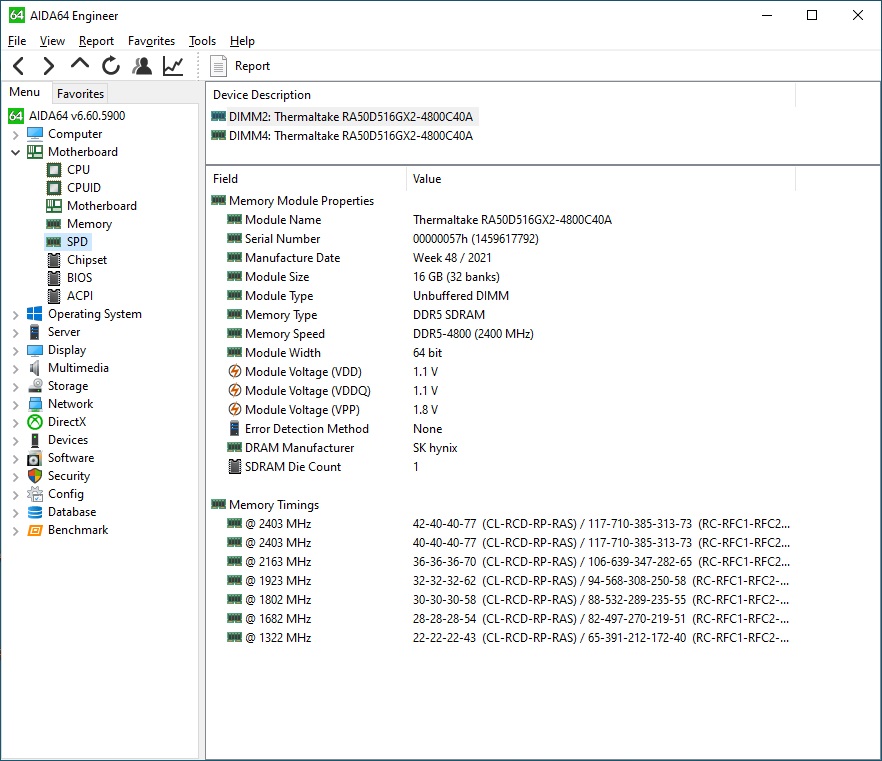The height and width of the screenshot is (761, 882).
Task: Select the DIMM2 Thermaltake device row
Action: tap(344, 117)
